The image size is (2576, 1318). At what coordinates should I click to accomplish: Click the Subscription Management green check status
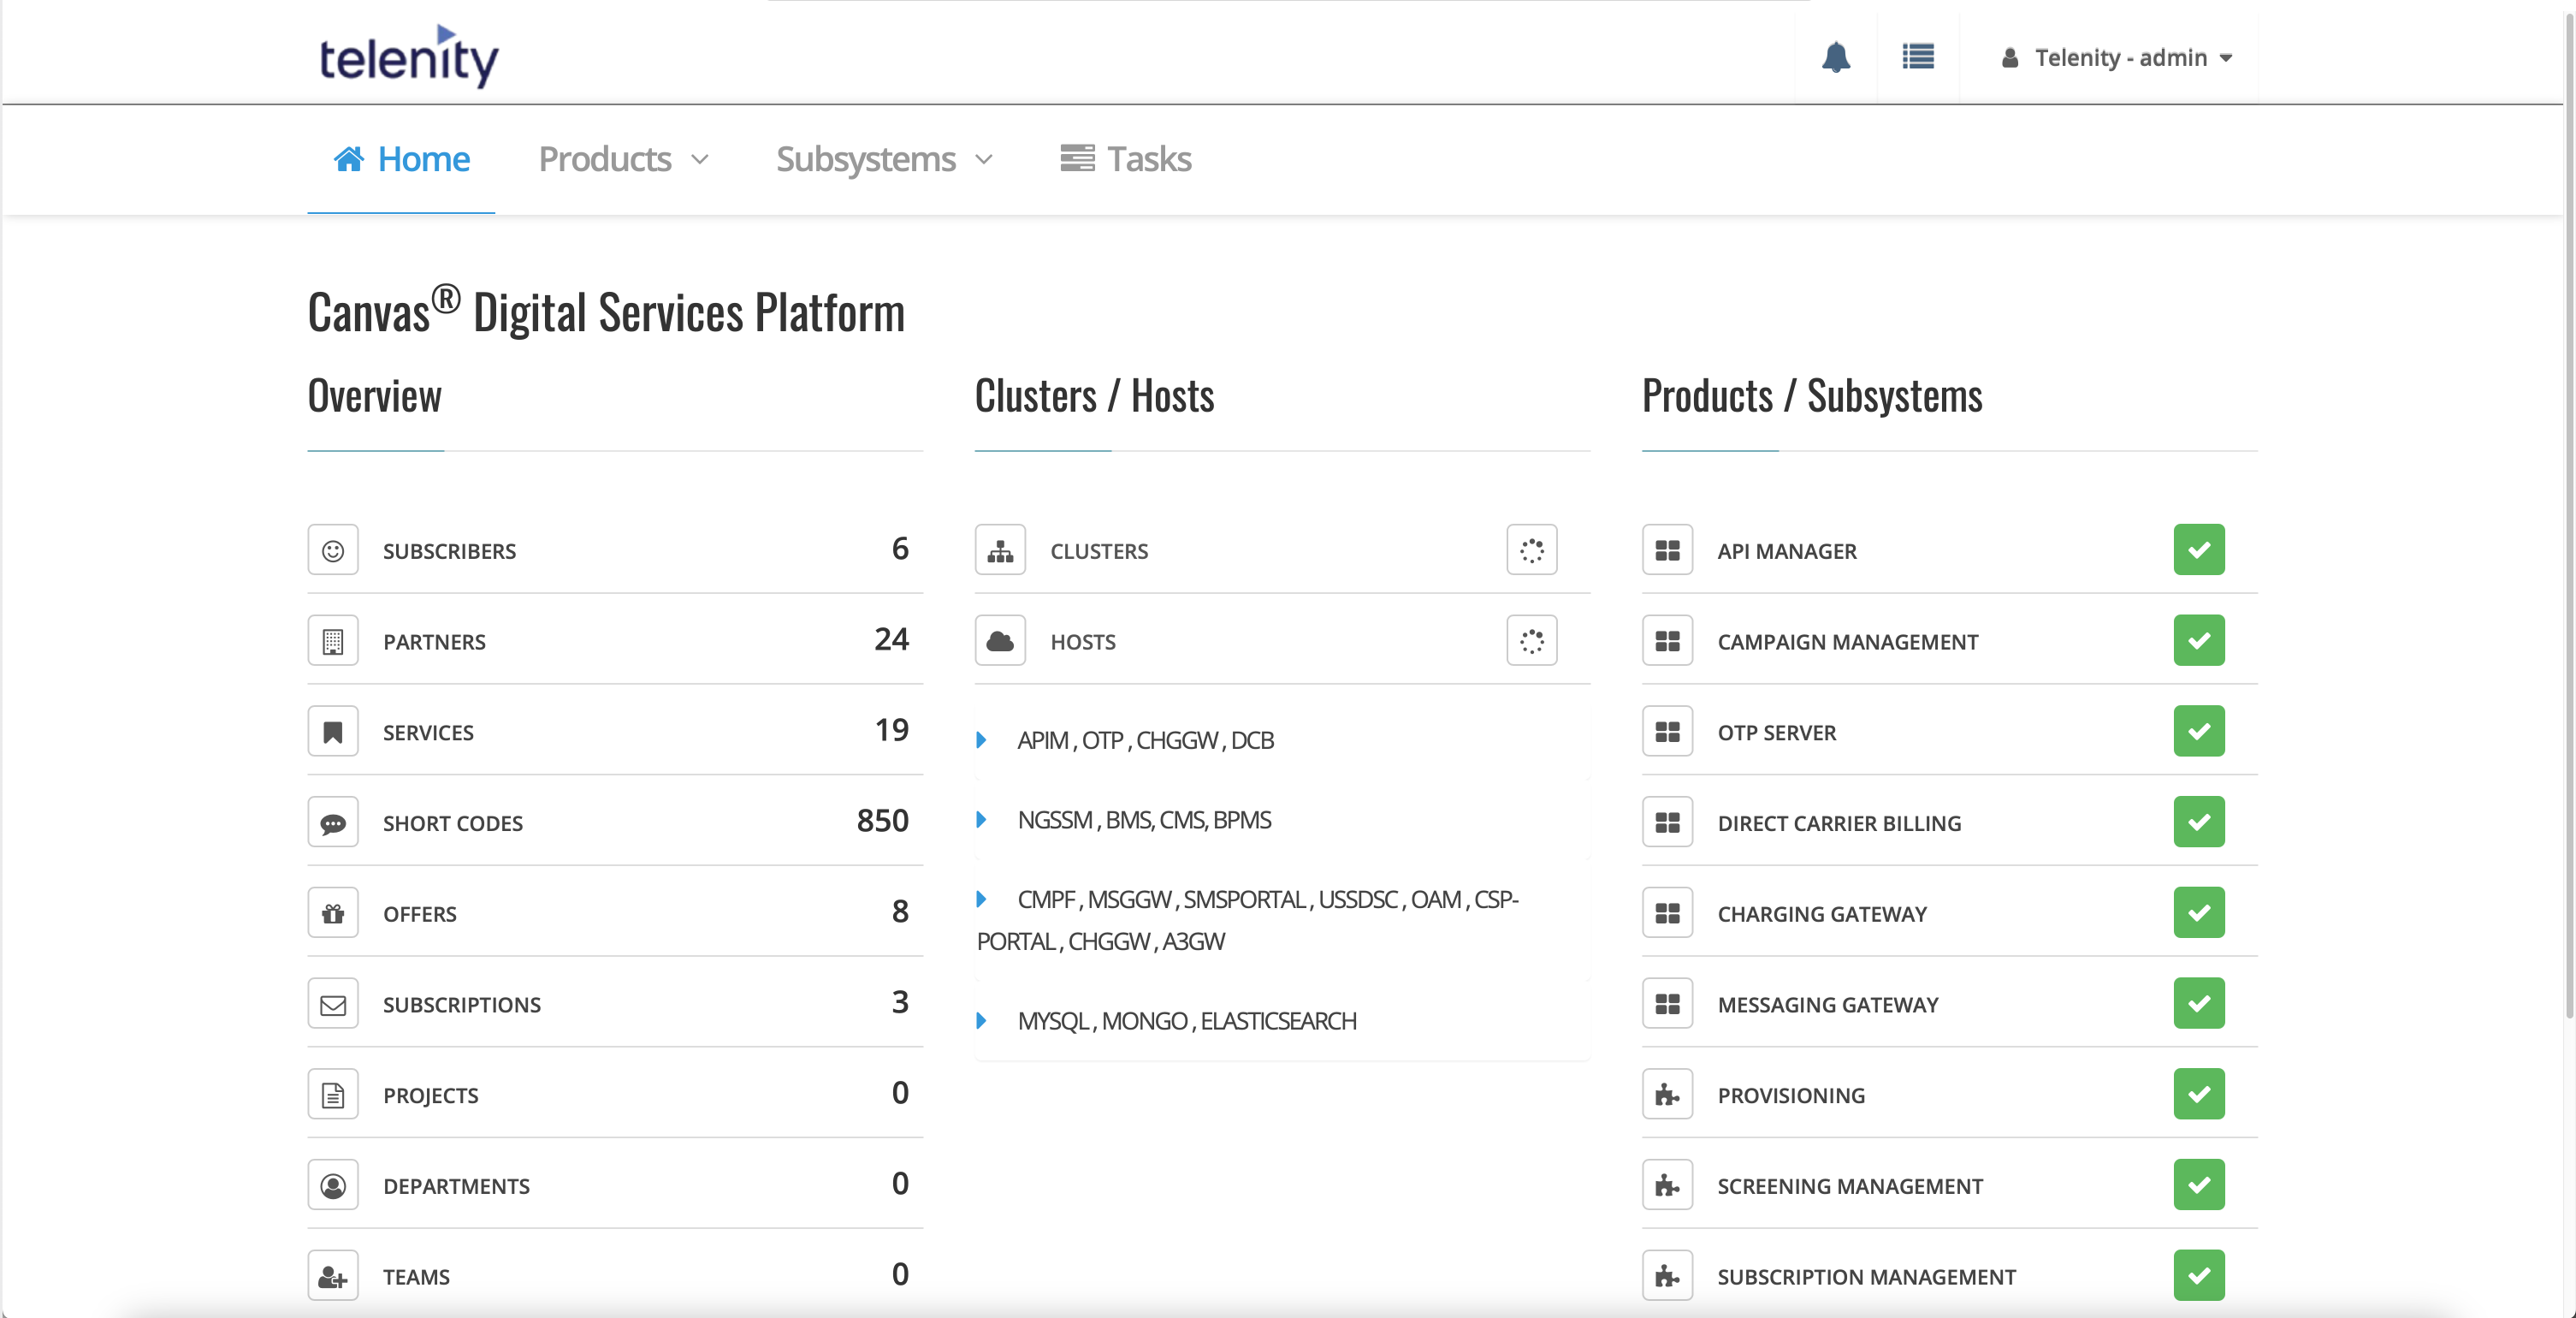pyautogui.click(x=2199, y=1276)
